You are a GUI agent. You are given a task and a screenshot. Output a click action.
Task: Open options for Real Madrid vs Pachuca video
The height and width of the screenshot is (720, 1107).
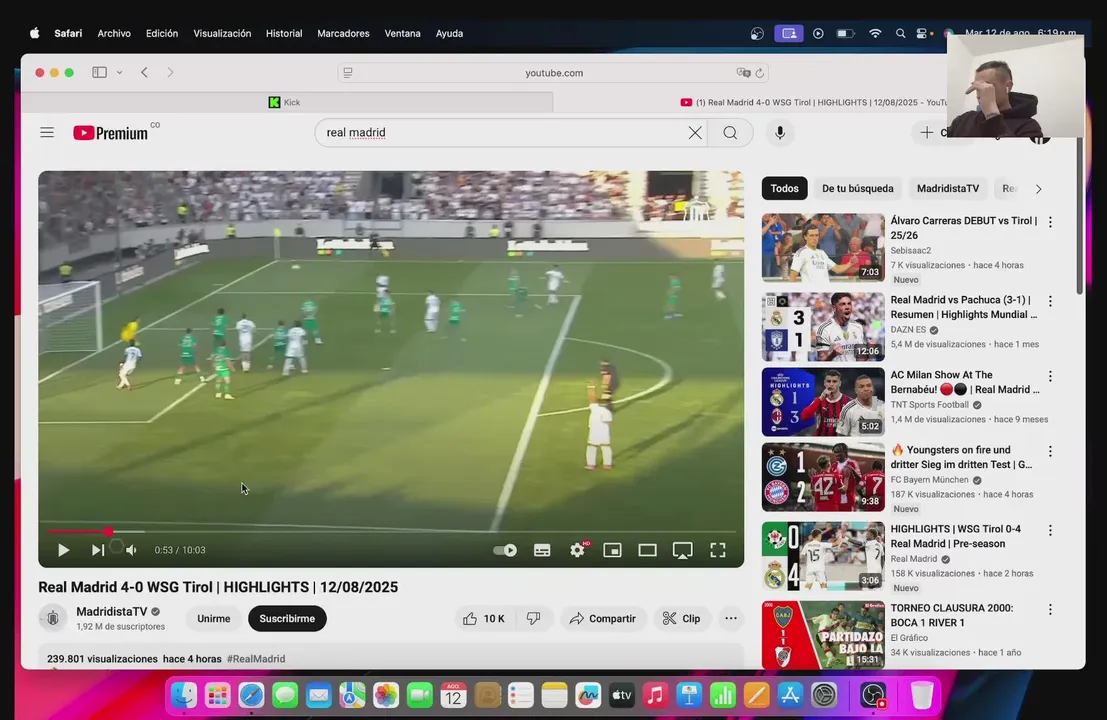click(x=1051, y=301)
